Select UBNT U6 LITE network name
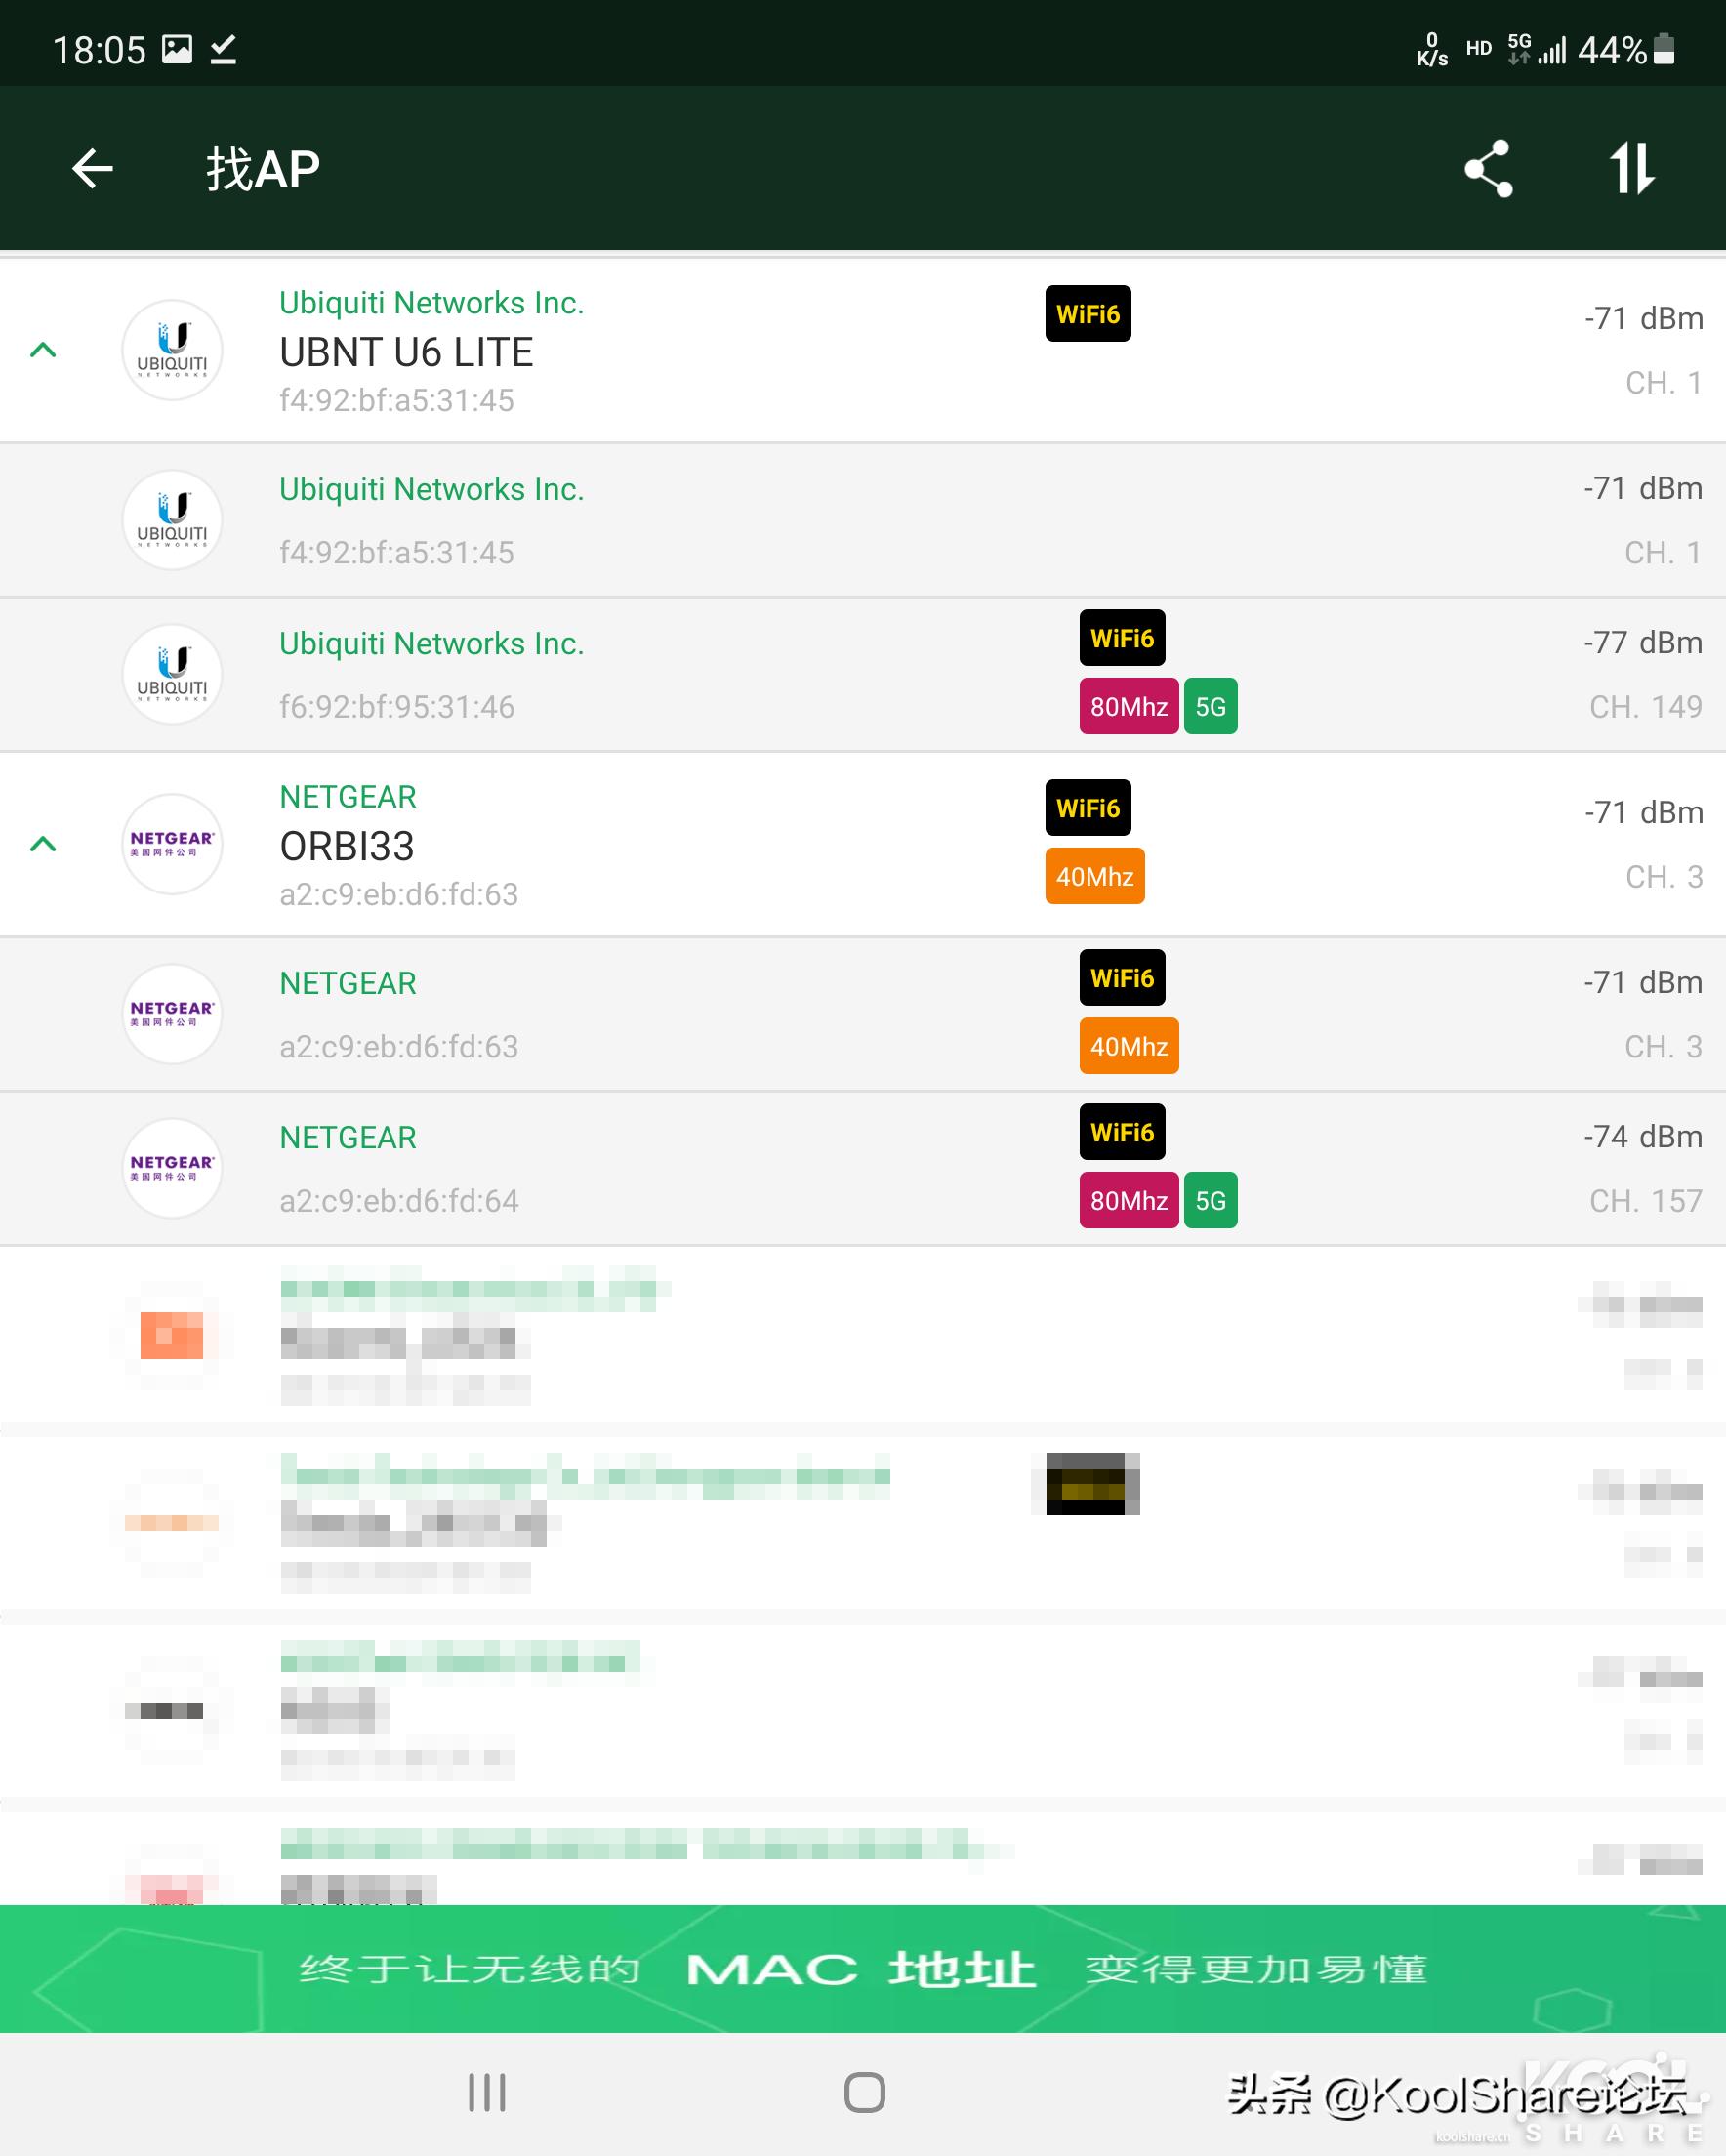 (406, 352)
